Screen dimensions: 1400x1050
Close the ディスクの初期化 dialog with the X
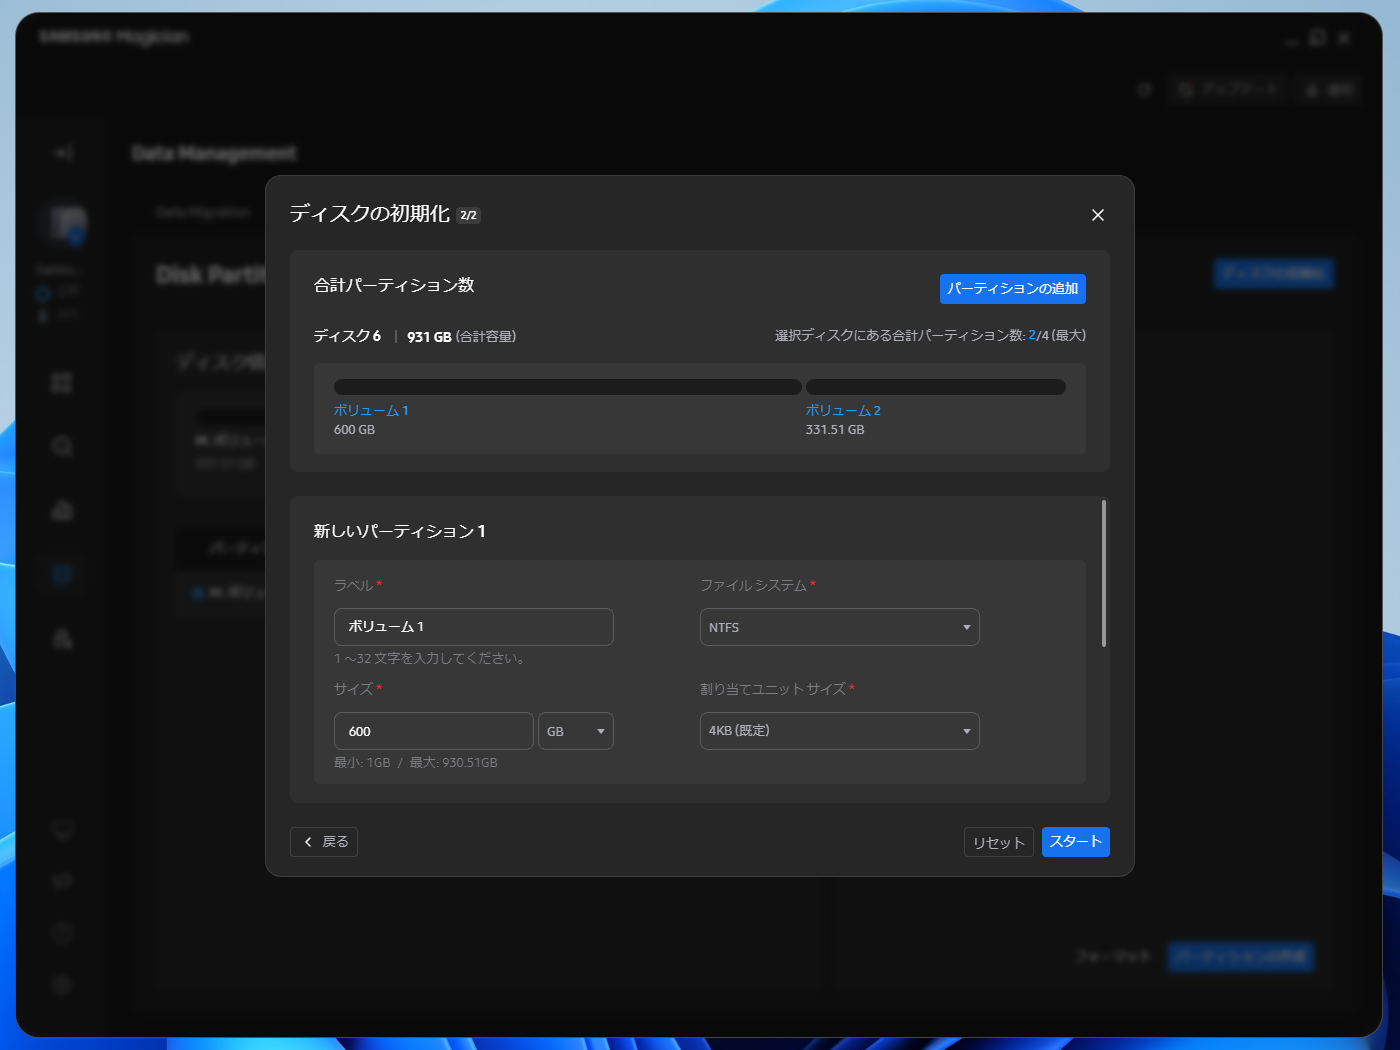point(1098,215)
